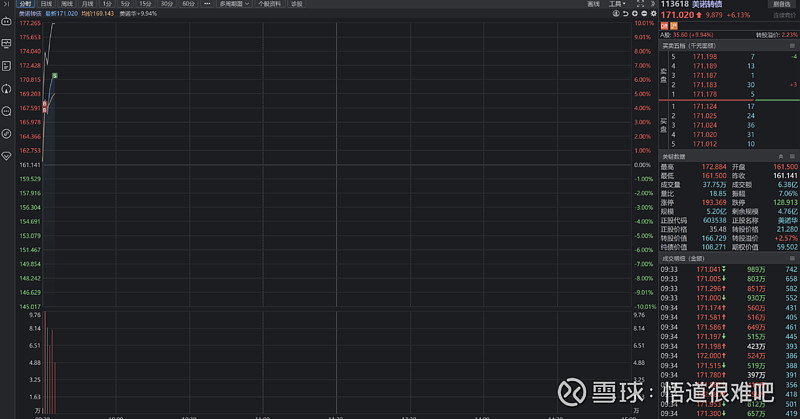The width and height of the screenshot is (800, 419).
Task: Expand the left sidebar panel arrow
Action: pyautogui.click(x=7, y=4)
